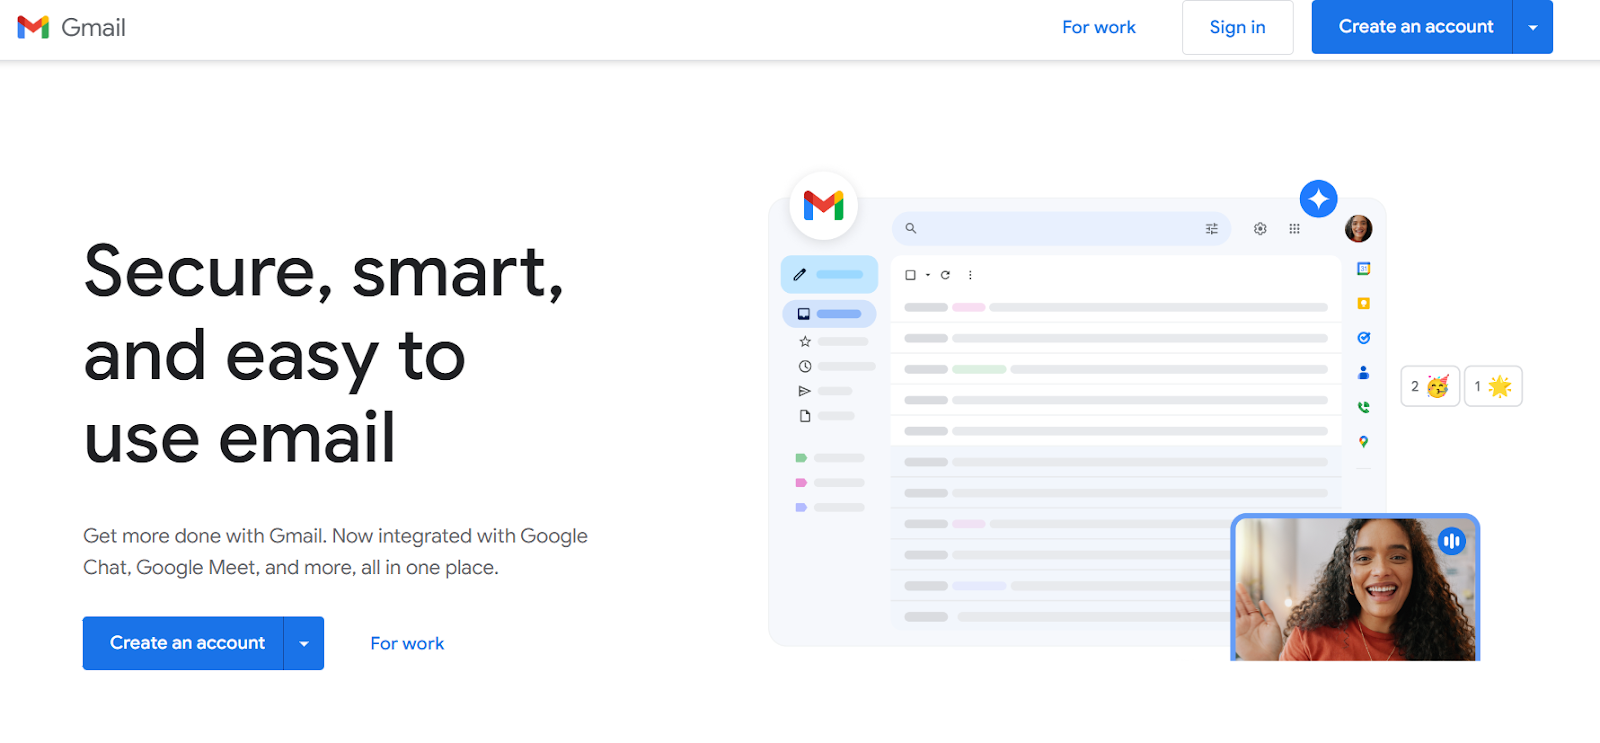Click the Gmail logo in the header
The image size is (1600, 743).
[72, 27]
